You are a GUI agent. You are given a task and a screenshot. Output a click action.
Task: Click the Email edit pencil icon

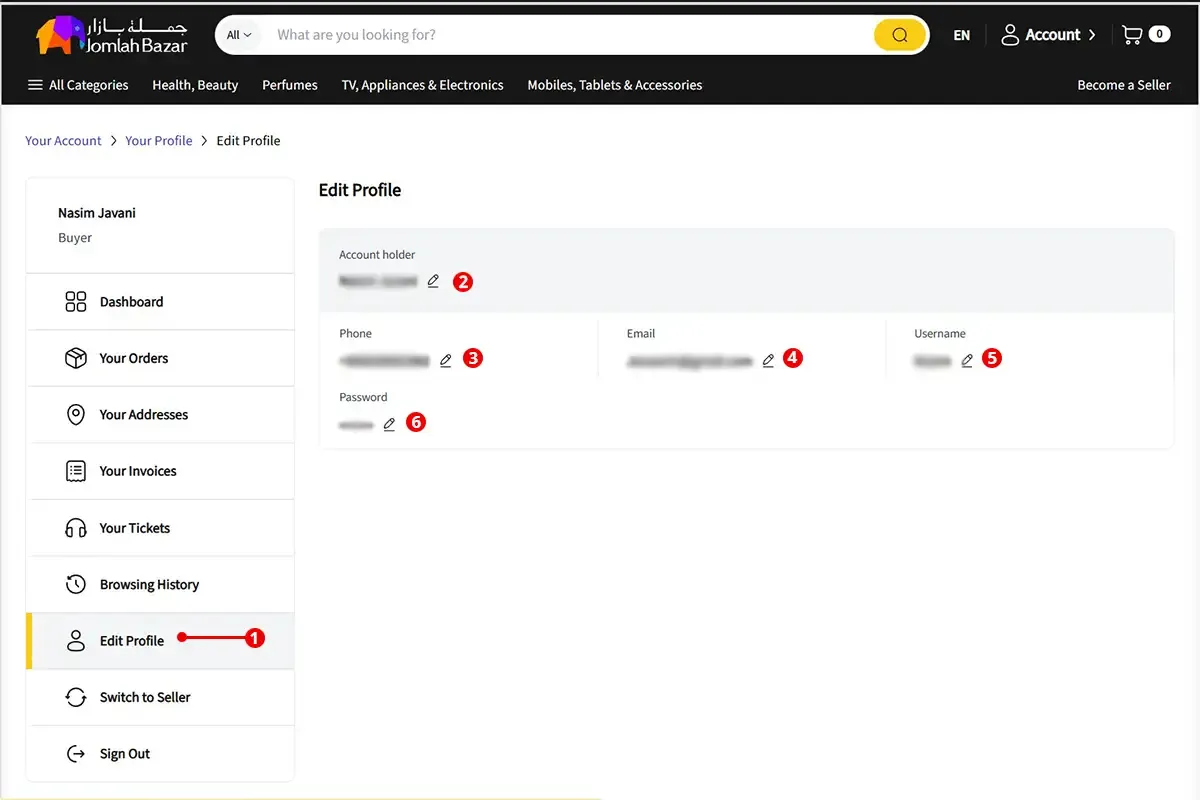[768, 361]
